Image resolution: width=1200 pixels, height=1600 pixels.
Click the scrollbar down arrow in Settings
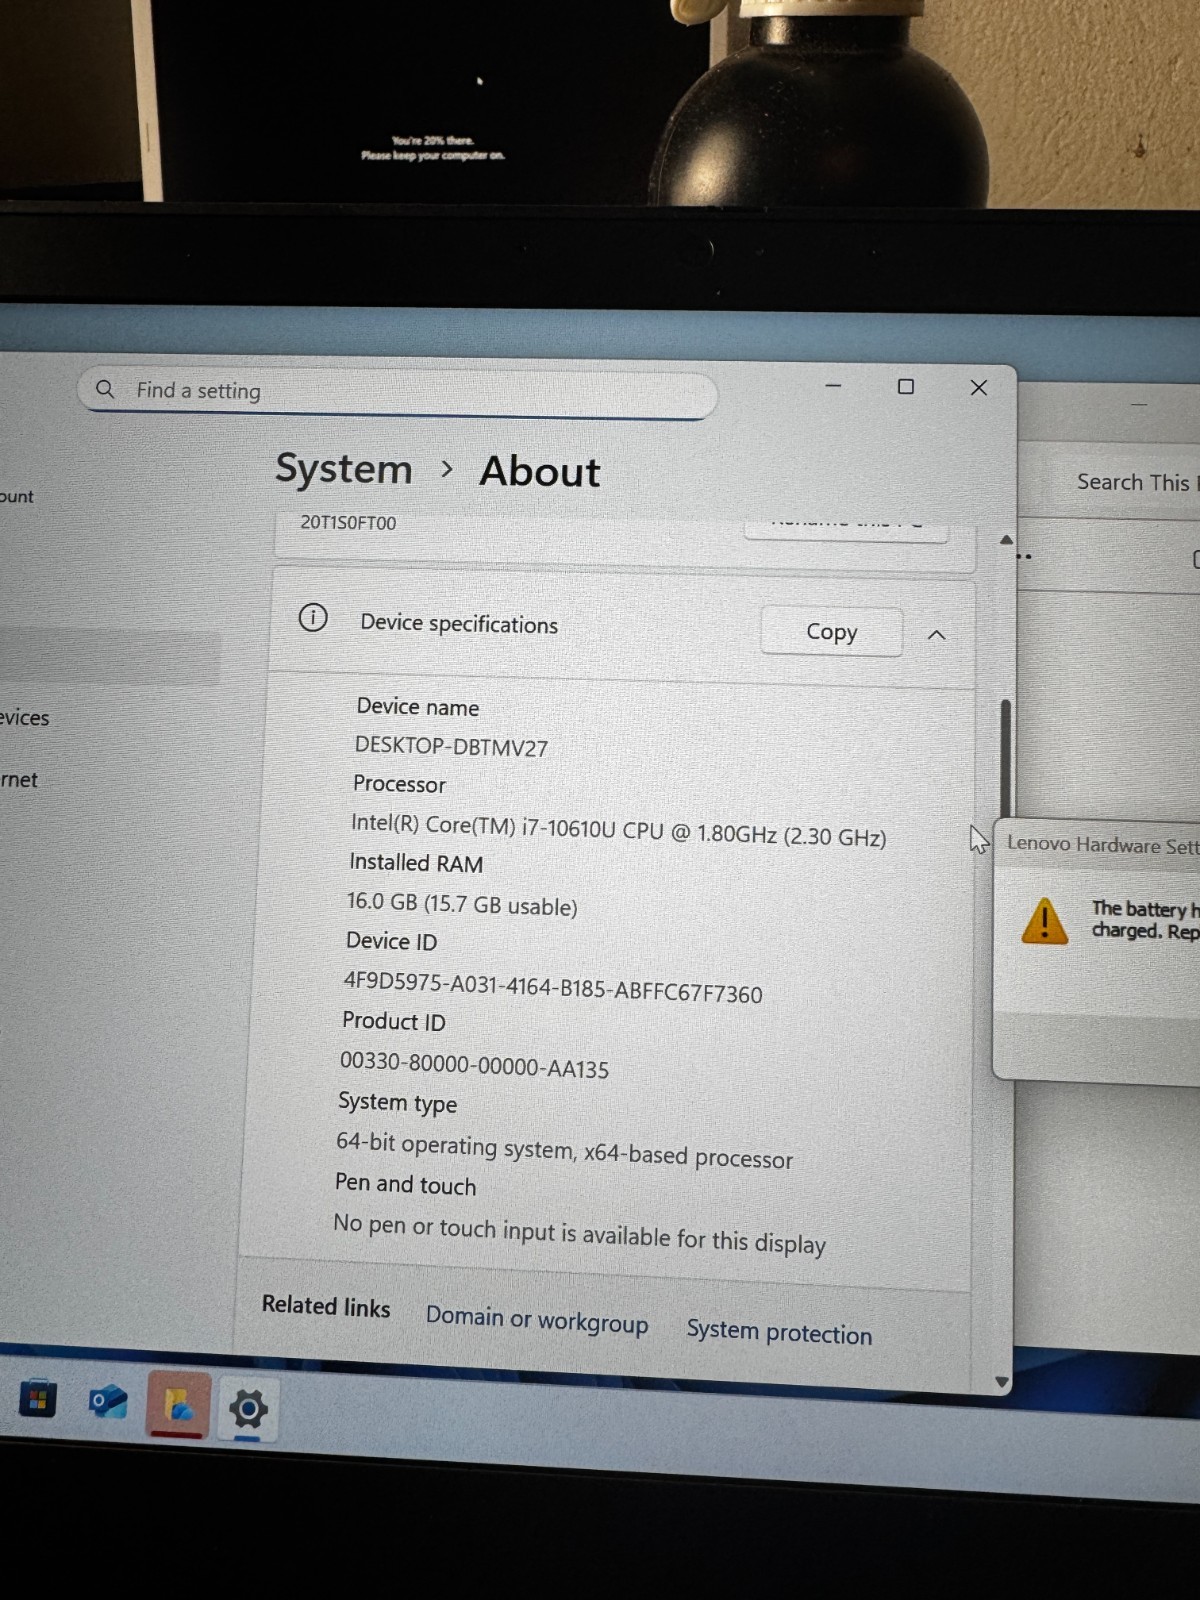click(x=1002, y=1382)
